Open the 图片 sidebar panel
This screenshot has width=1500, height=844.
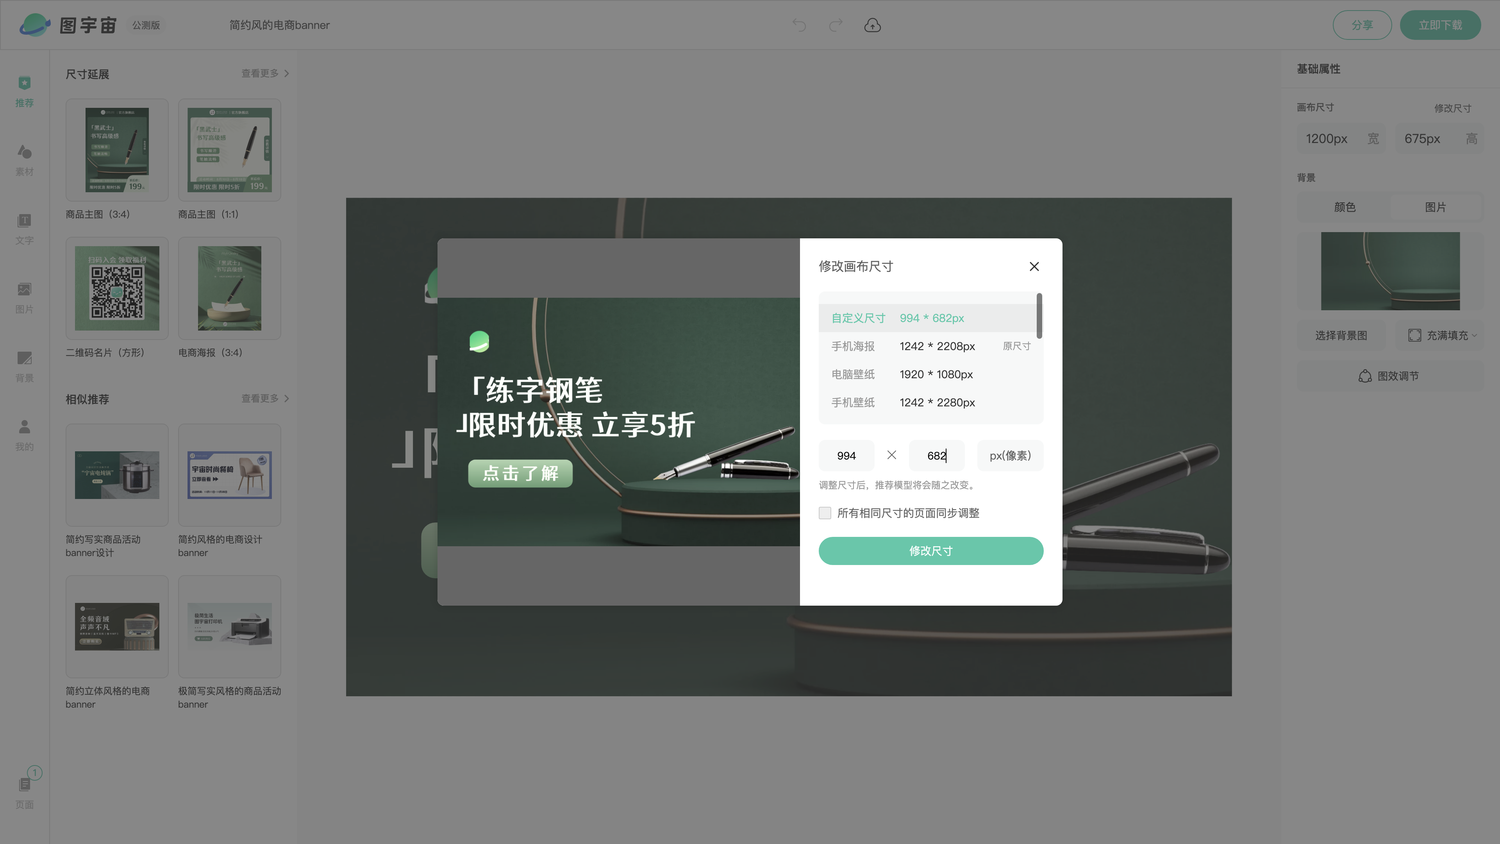24,298
